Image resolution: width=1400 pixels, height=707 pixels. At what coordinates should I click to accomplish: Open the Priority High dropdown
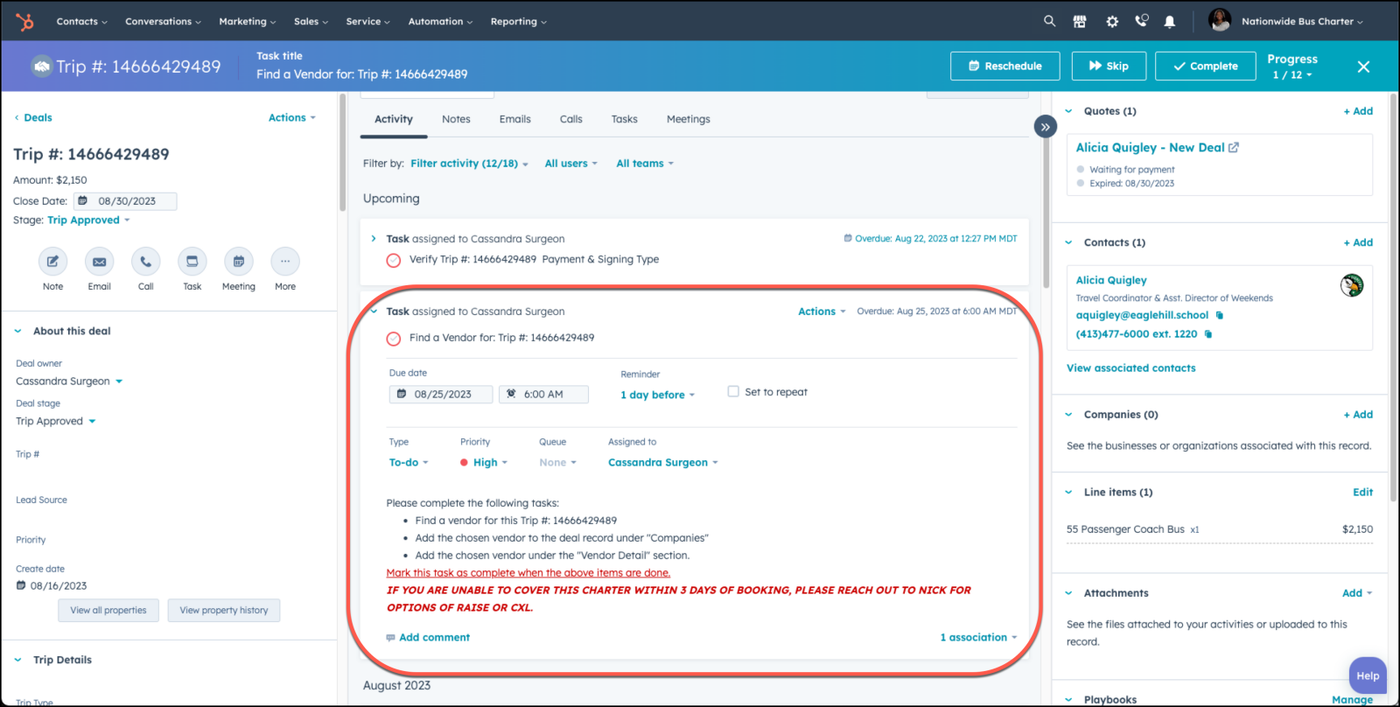click(485, 463)
